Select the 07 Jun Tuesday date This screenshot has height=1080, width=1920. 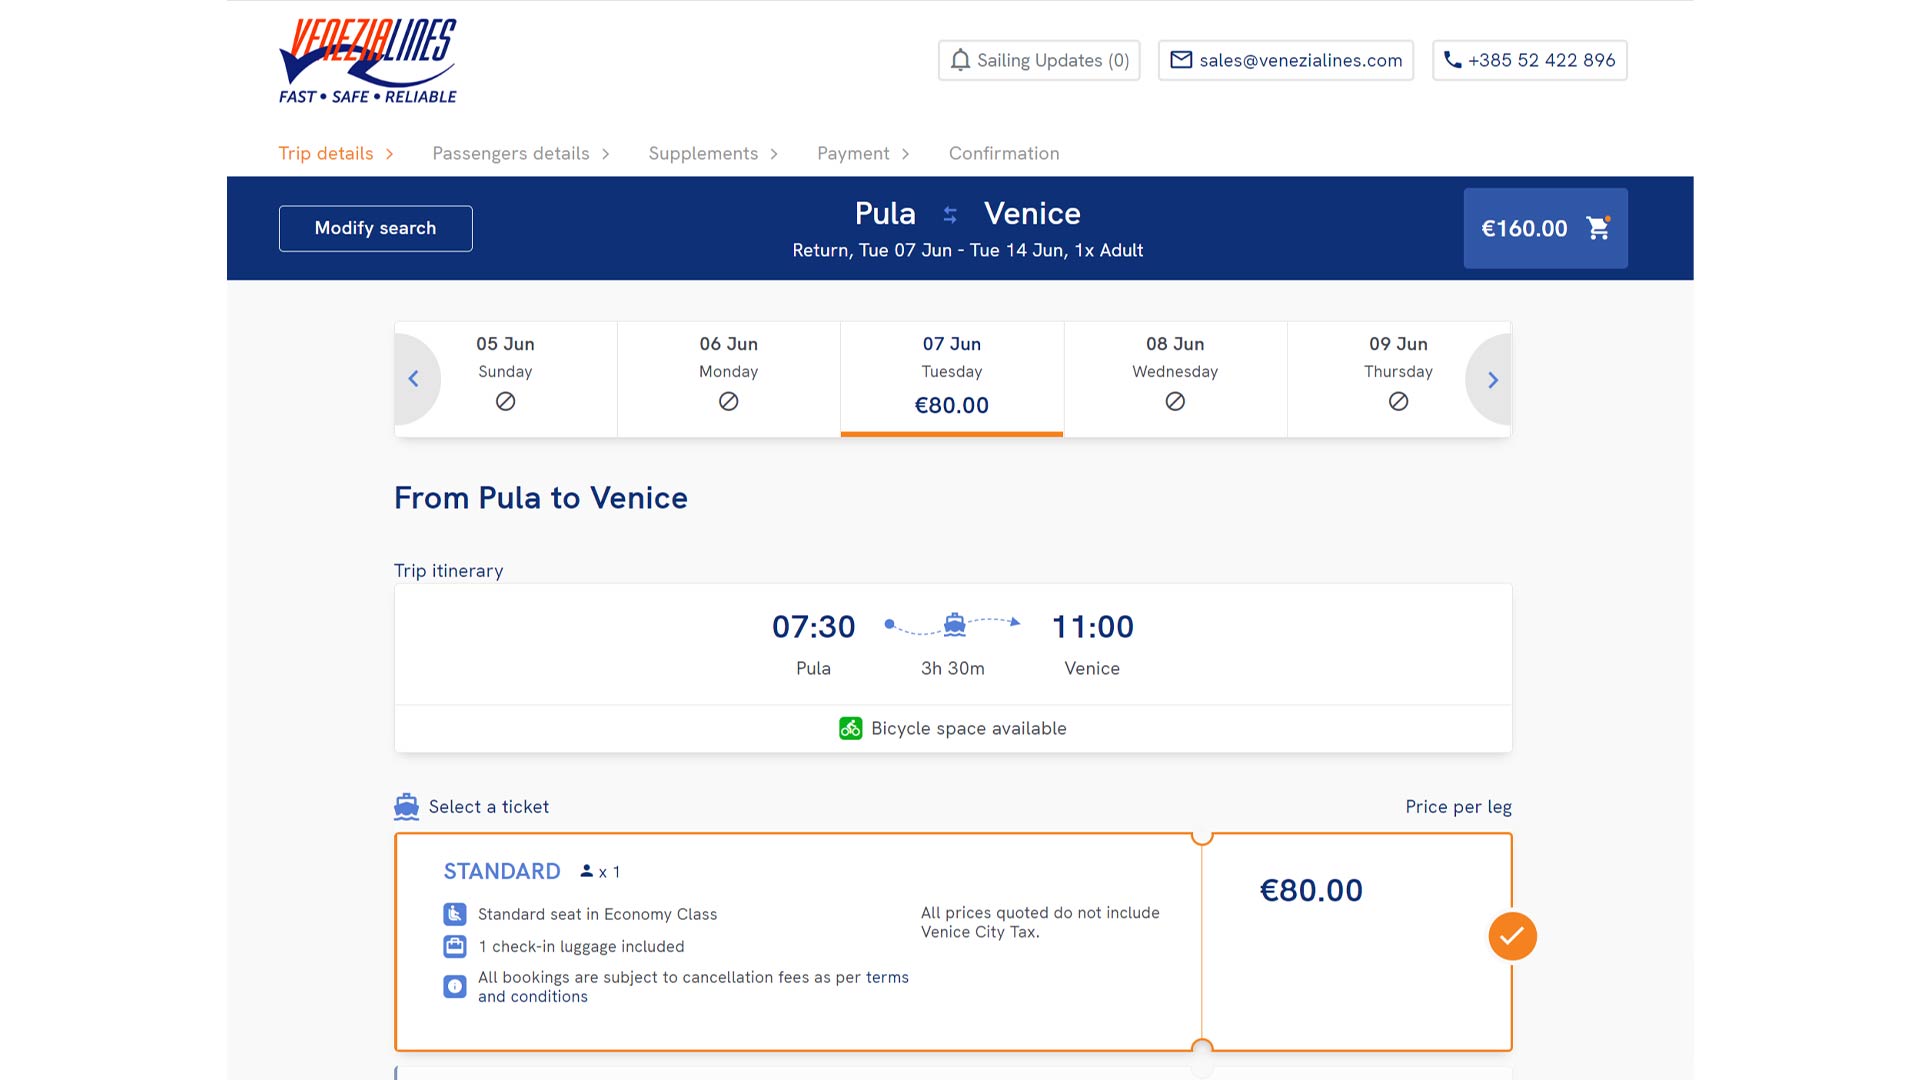(951, 379)
